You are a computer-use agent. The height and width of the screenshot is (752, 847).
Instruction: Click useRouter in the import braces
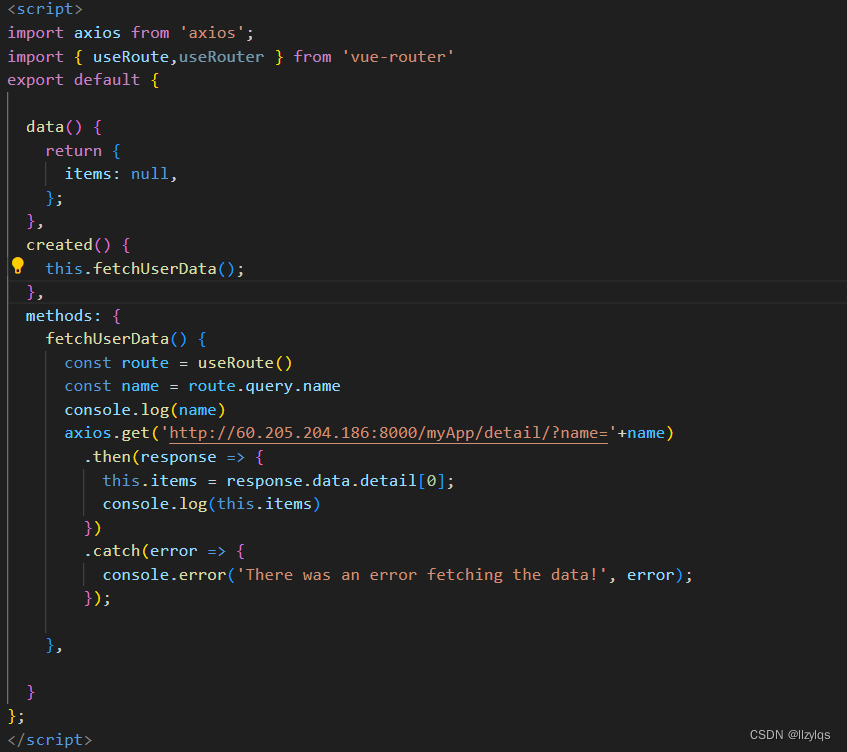(x=221, y=57)
